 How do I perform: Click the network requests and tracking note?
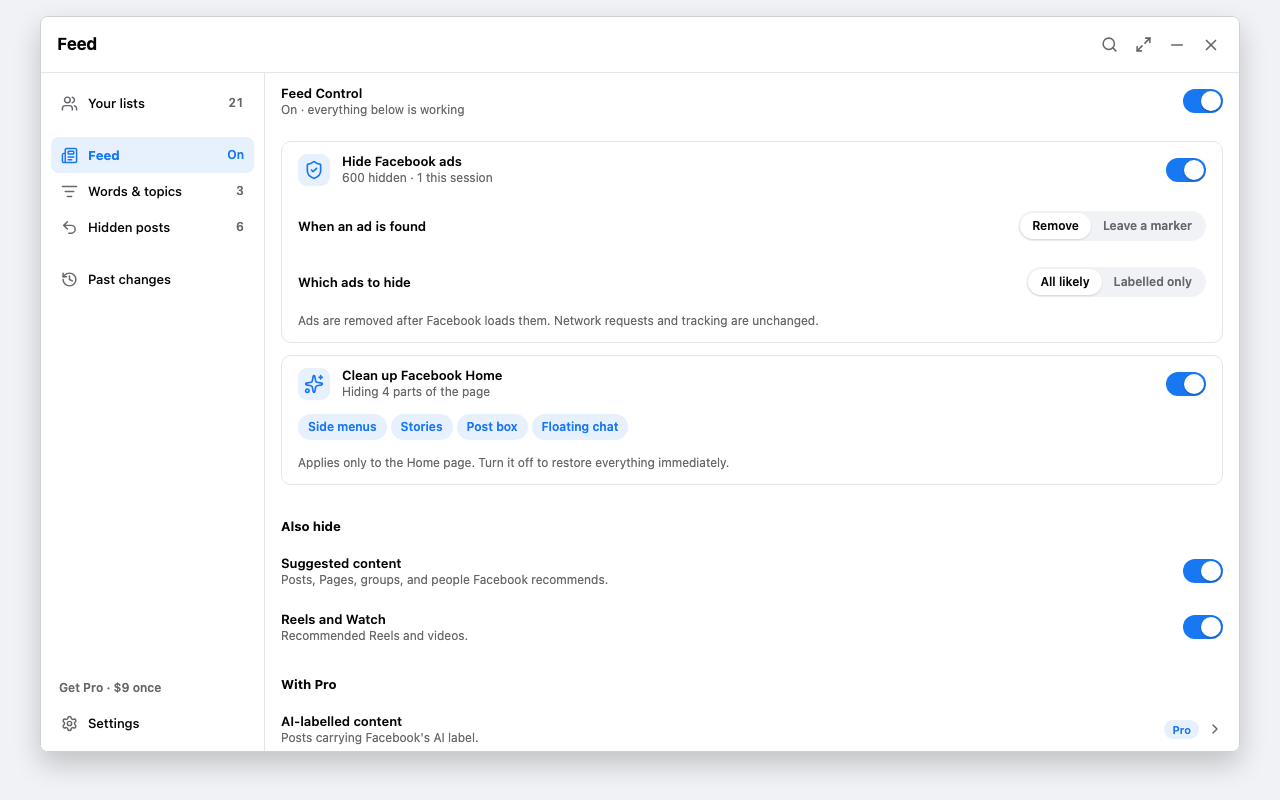[558, 321]
